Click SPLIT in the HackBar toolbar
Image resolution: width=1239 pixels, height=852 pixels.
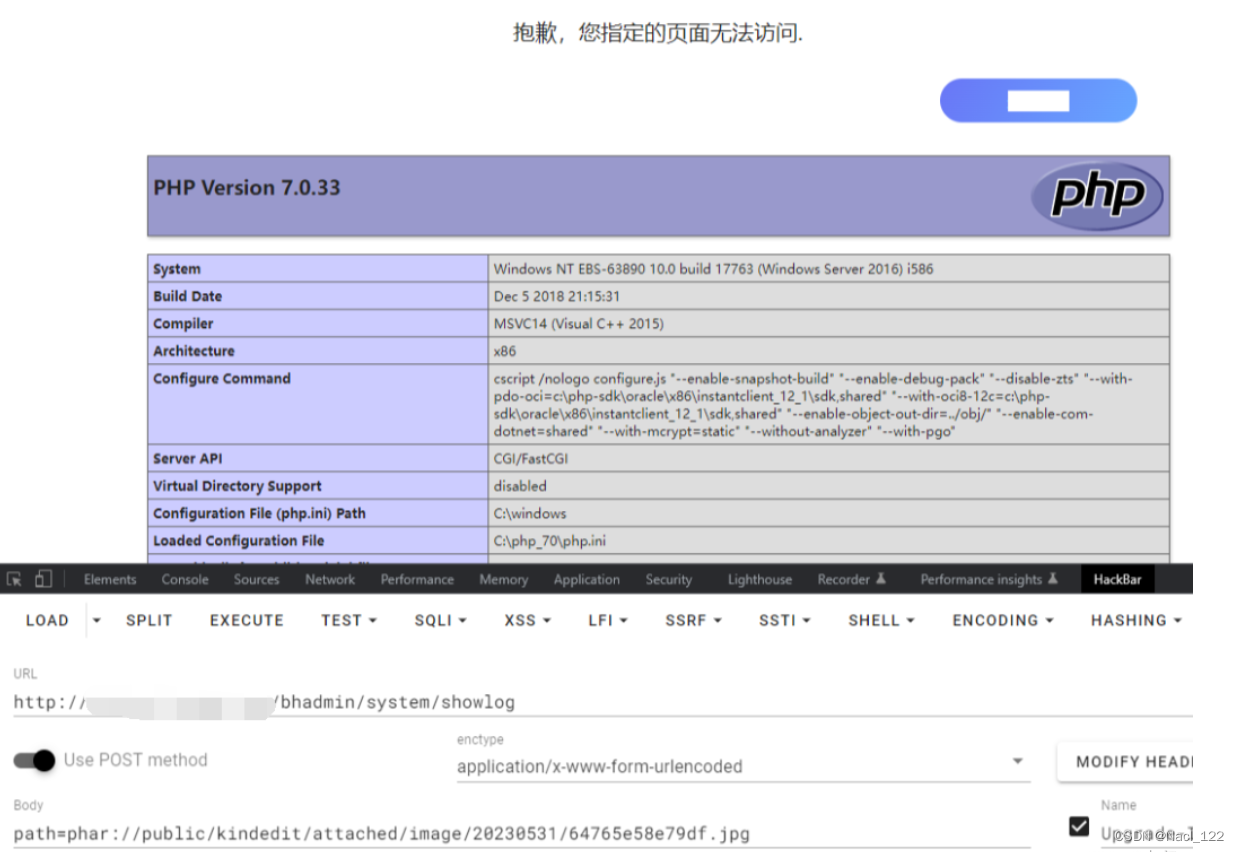[148, 620]
